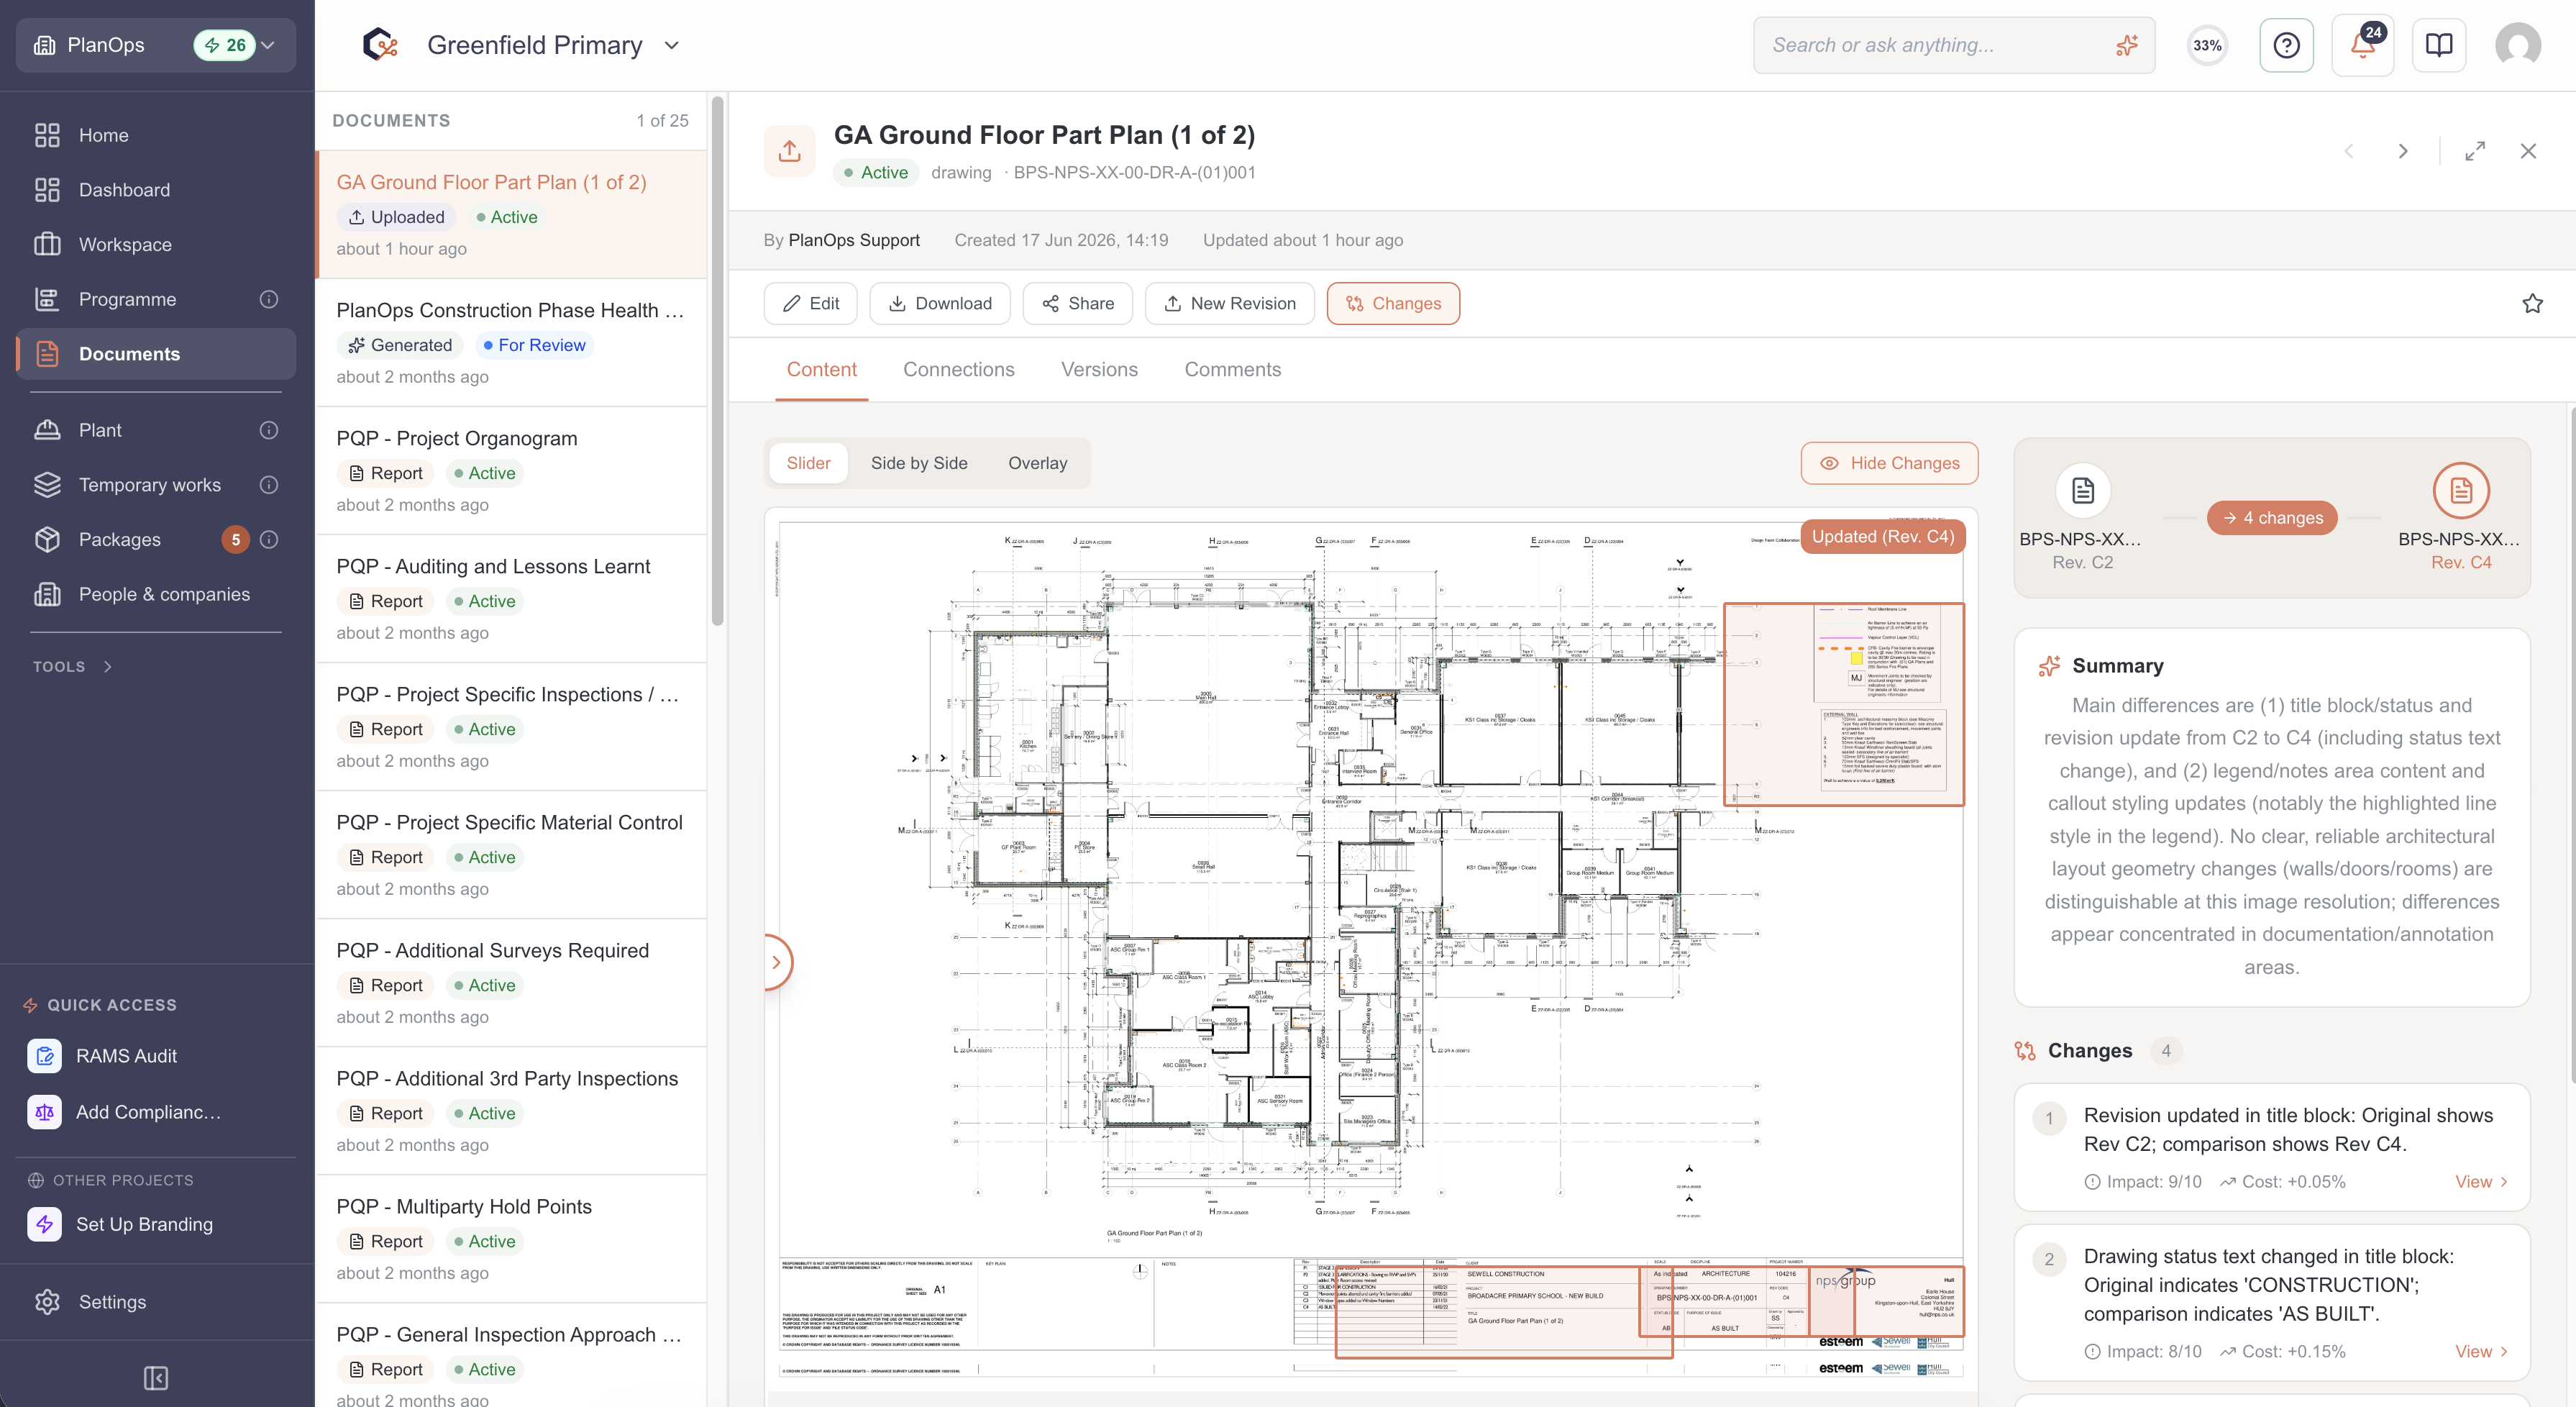Image resolution: width=2576 pixels, height=1407 pixels.
Task: Go to Programme in sidebar
Action: pos(127,299)
